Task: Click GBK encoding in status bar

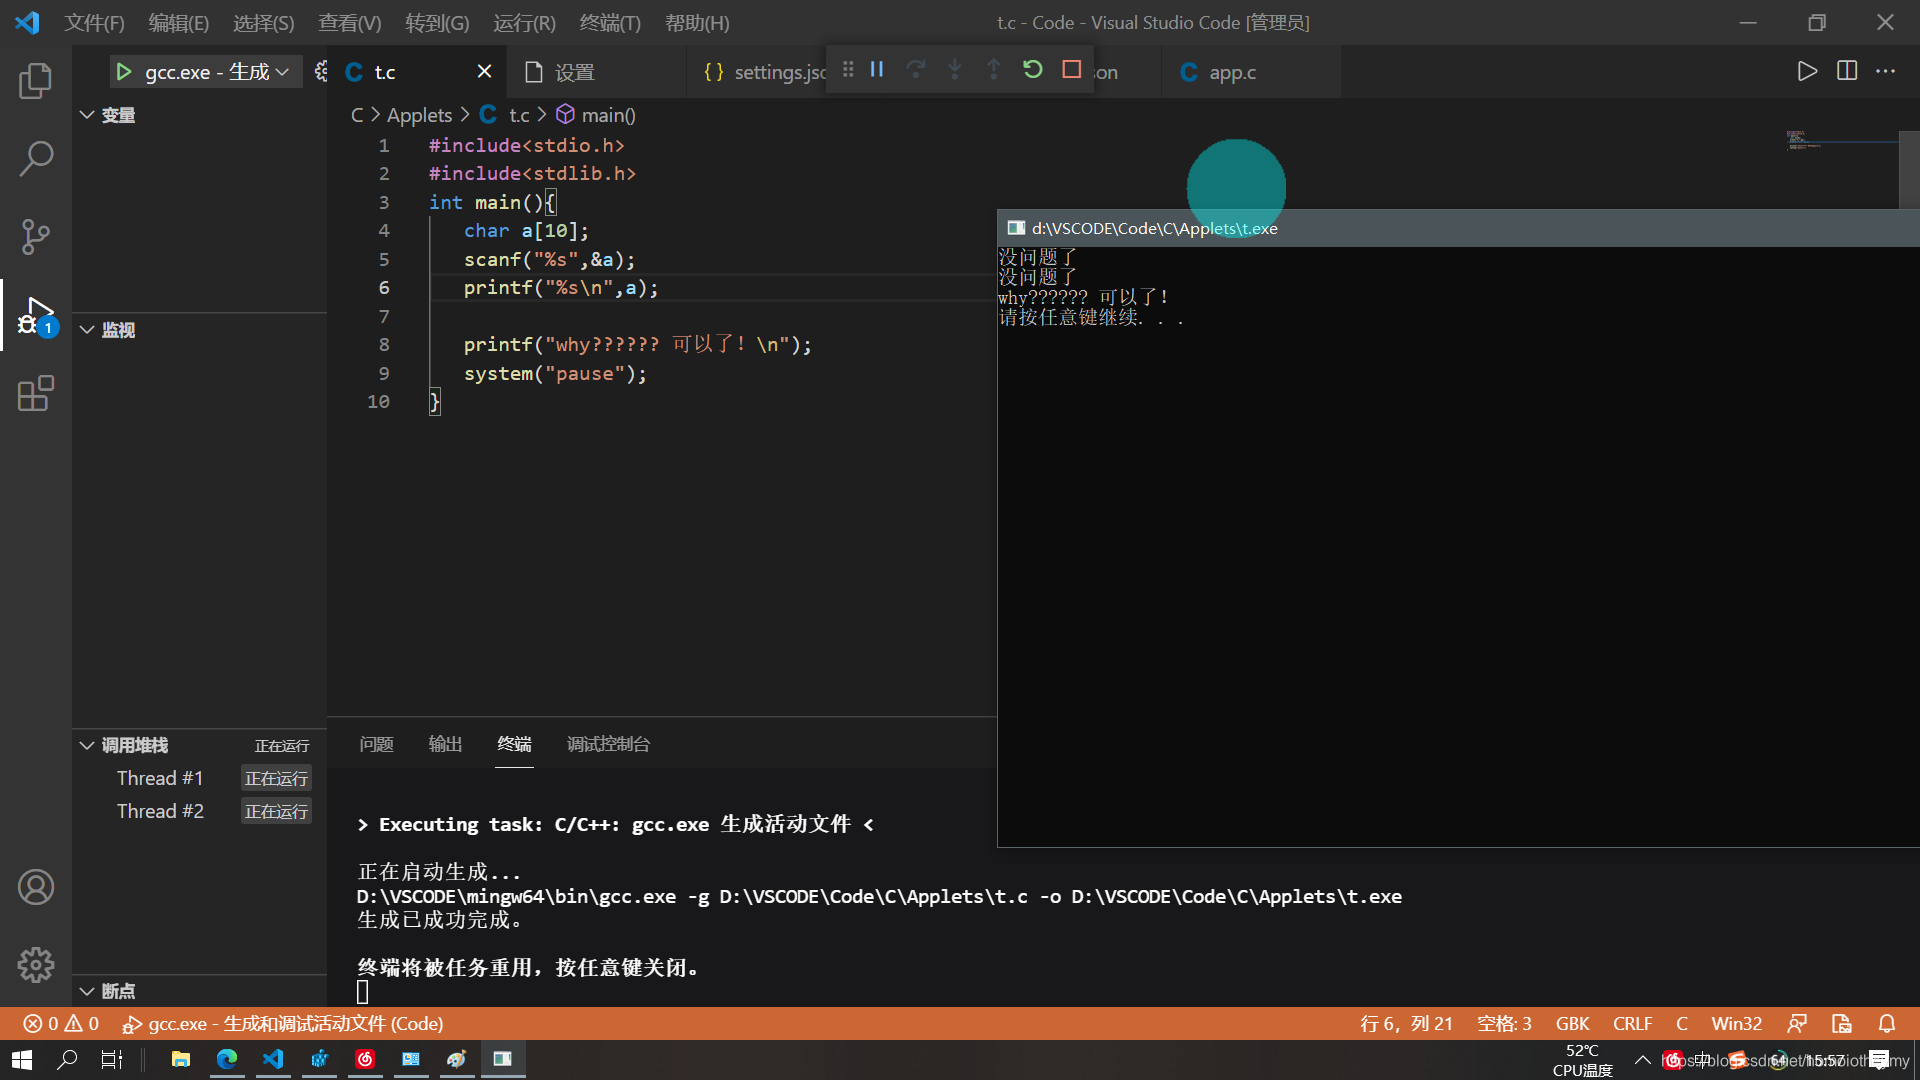Action: coord(1572,1023)
